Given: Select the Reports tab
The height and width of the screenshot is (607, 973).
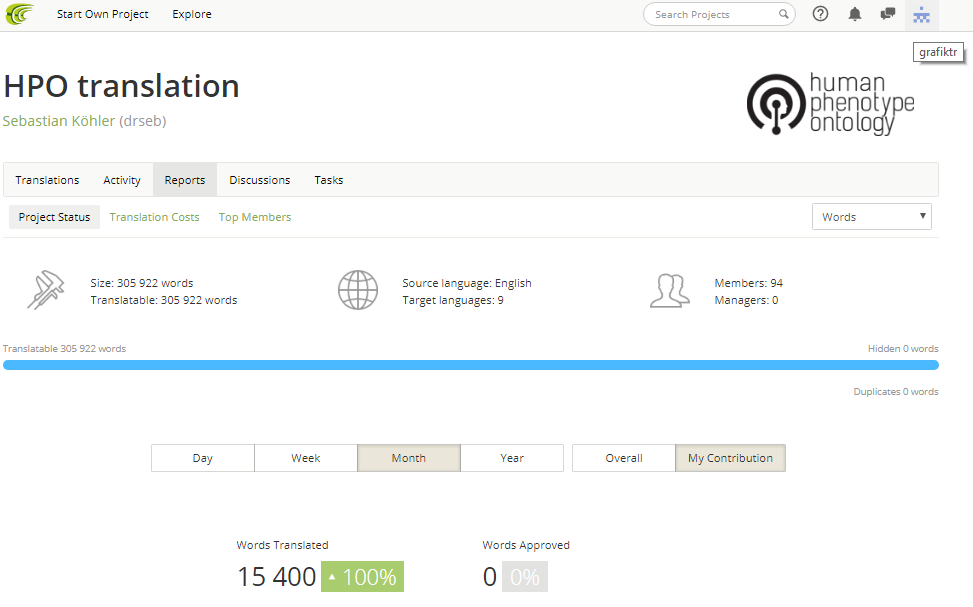Looking at the screenshot, I should pos(185,180).
